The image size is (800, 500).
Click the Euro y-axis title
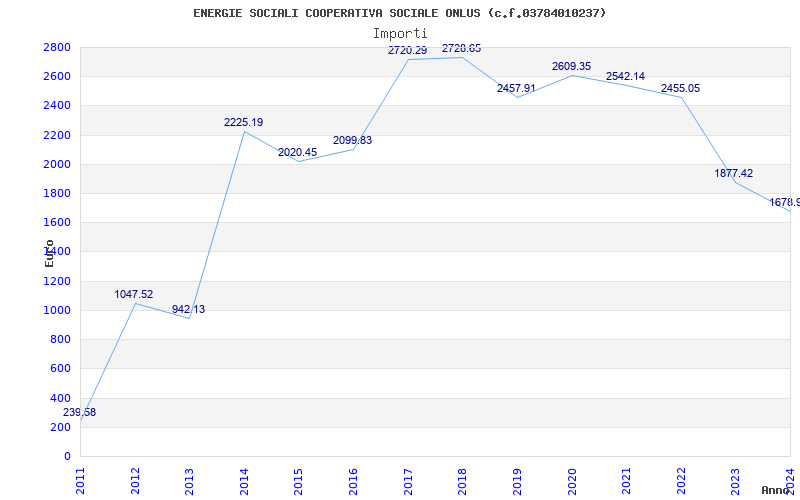pyautogui.click(x=49, y=253)
